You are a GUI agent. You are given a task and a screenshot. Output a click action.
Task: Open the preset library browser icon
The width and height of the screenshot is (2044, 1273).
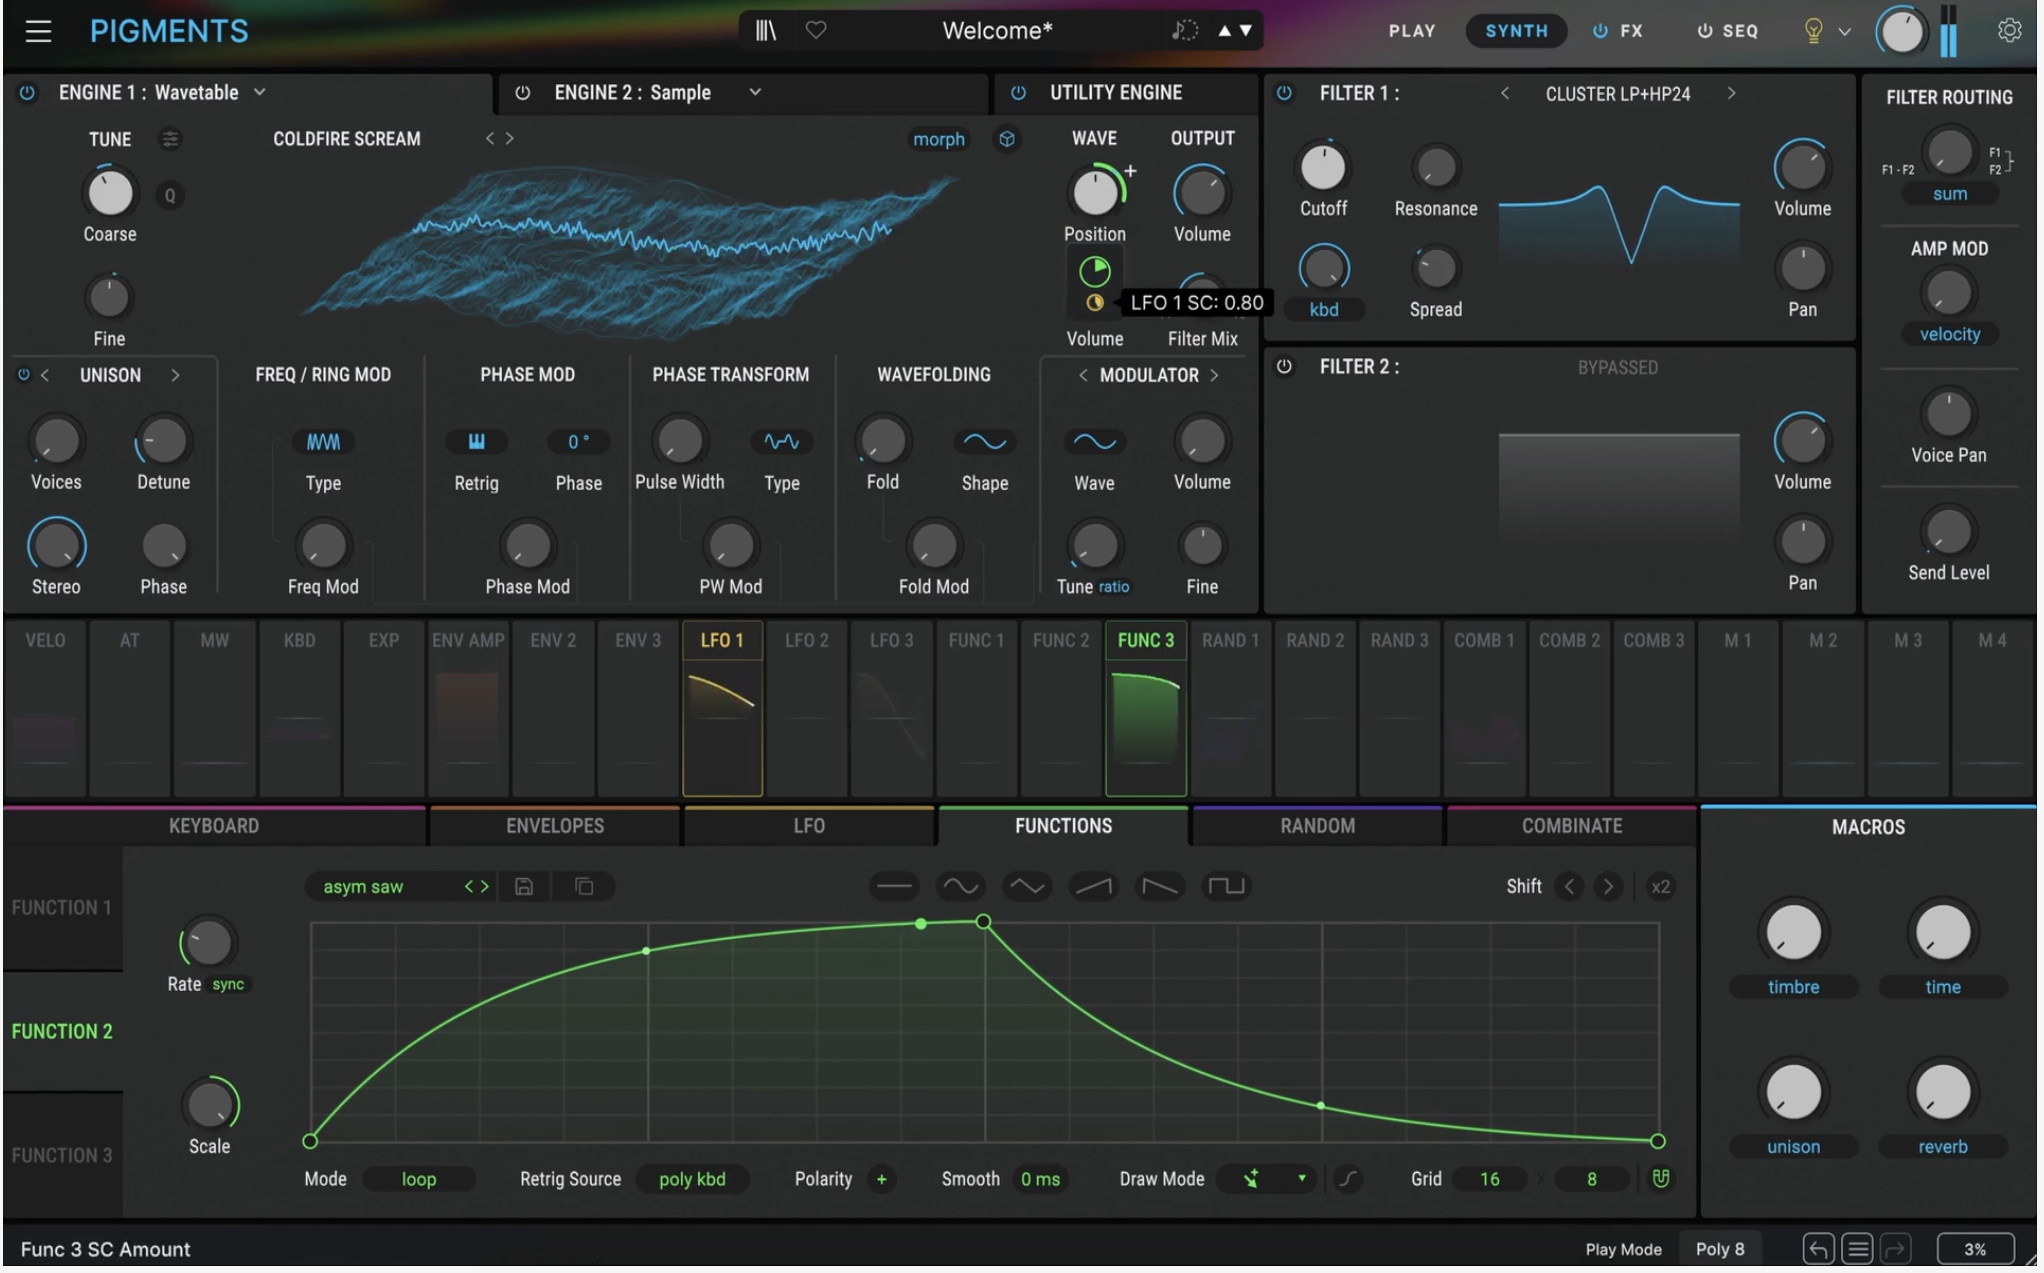[765, 31]
